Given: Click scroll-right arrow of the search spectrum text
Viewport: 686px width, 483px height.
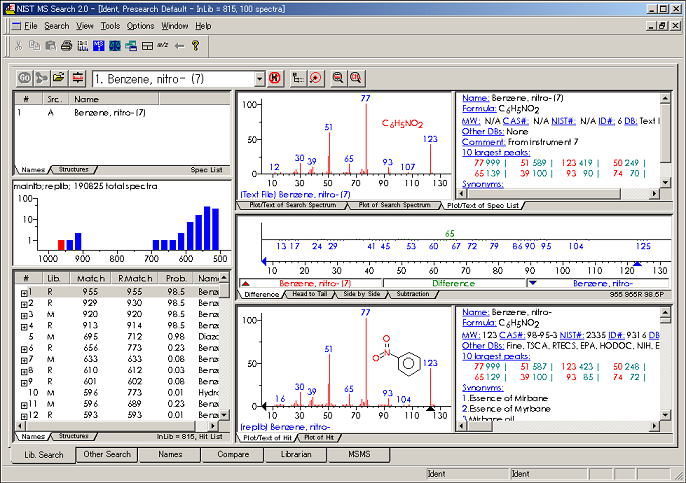Looking at the screenshot, I should click(x=654, y=193).
